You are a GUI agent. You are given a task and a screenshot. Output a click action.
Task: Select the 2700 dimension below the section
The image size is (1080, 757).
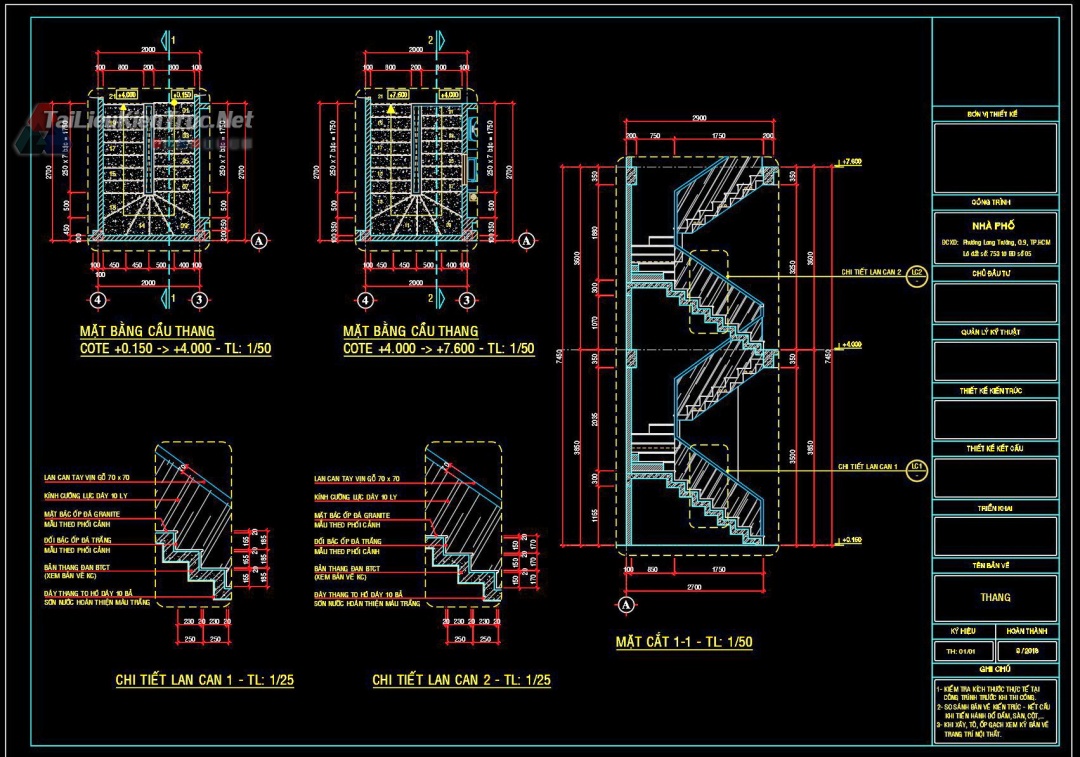694,587
